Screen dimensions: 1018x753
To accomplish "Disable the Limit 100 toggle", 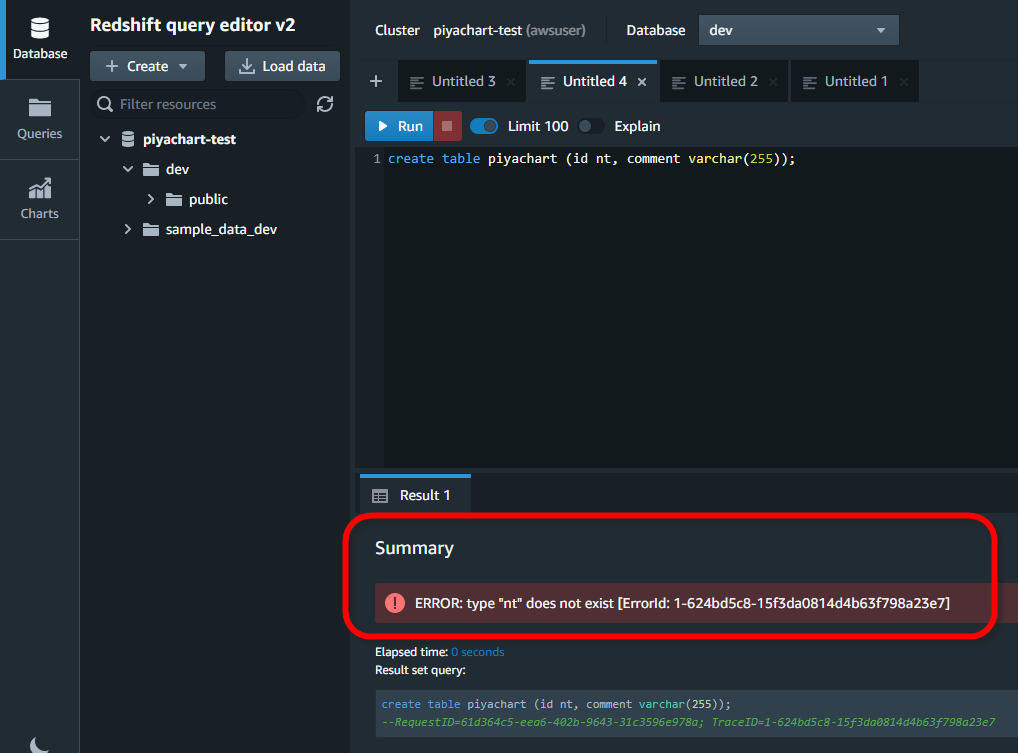I will coord(484,126).
